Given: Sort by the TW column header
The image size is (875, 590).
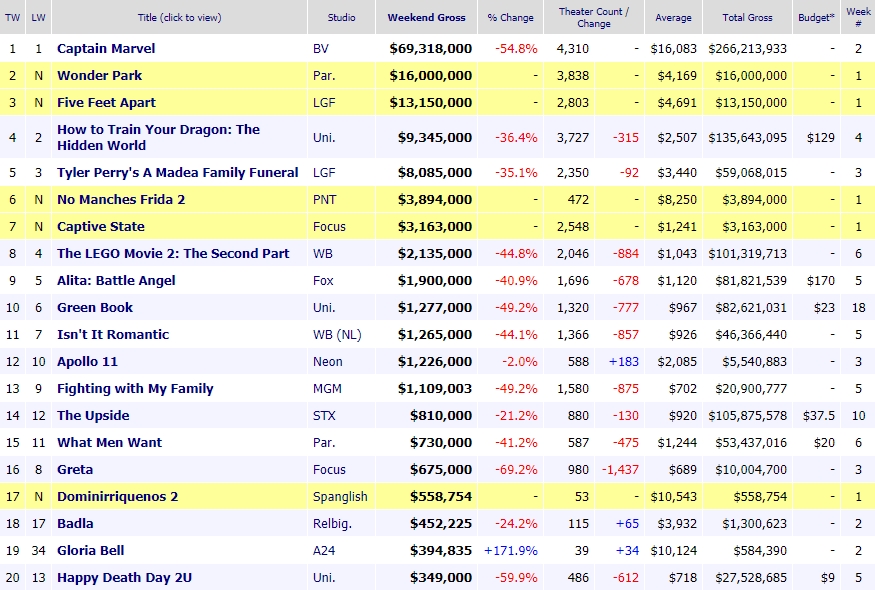Looking at the screenshot, I should 12,17.
